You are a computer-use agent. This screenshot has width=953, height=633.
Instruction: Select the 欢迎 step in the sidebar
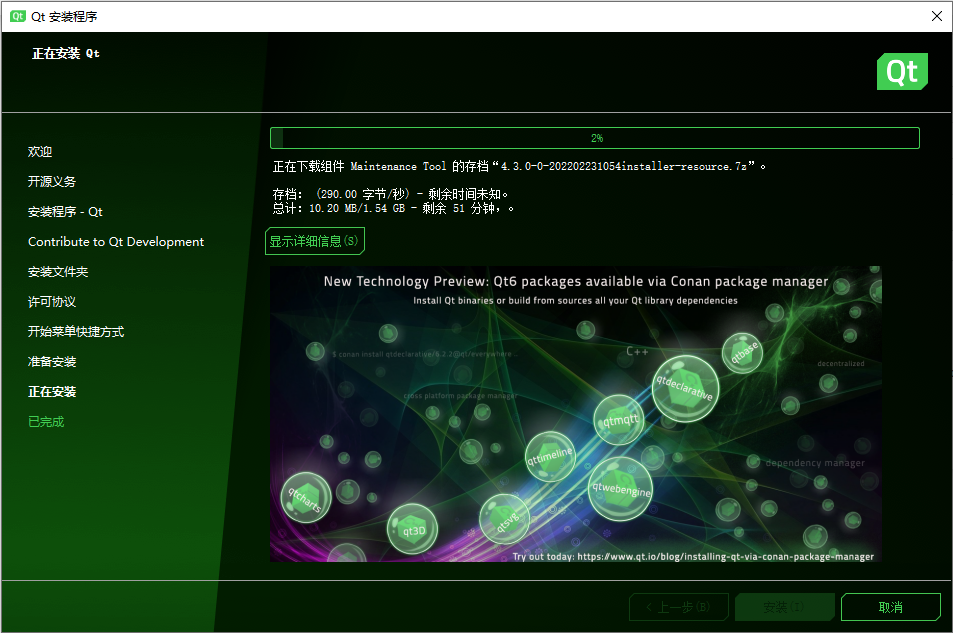(x=40, y=151)
